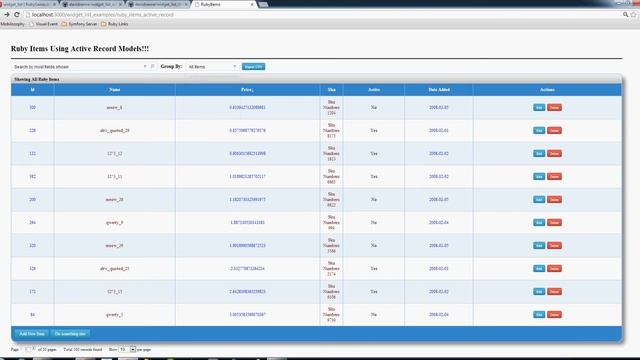
Task: Click the Add New Item button
Action: point(32,333)
